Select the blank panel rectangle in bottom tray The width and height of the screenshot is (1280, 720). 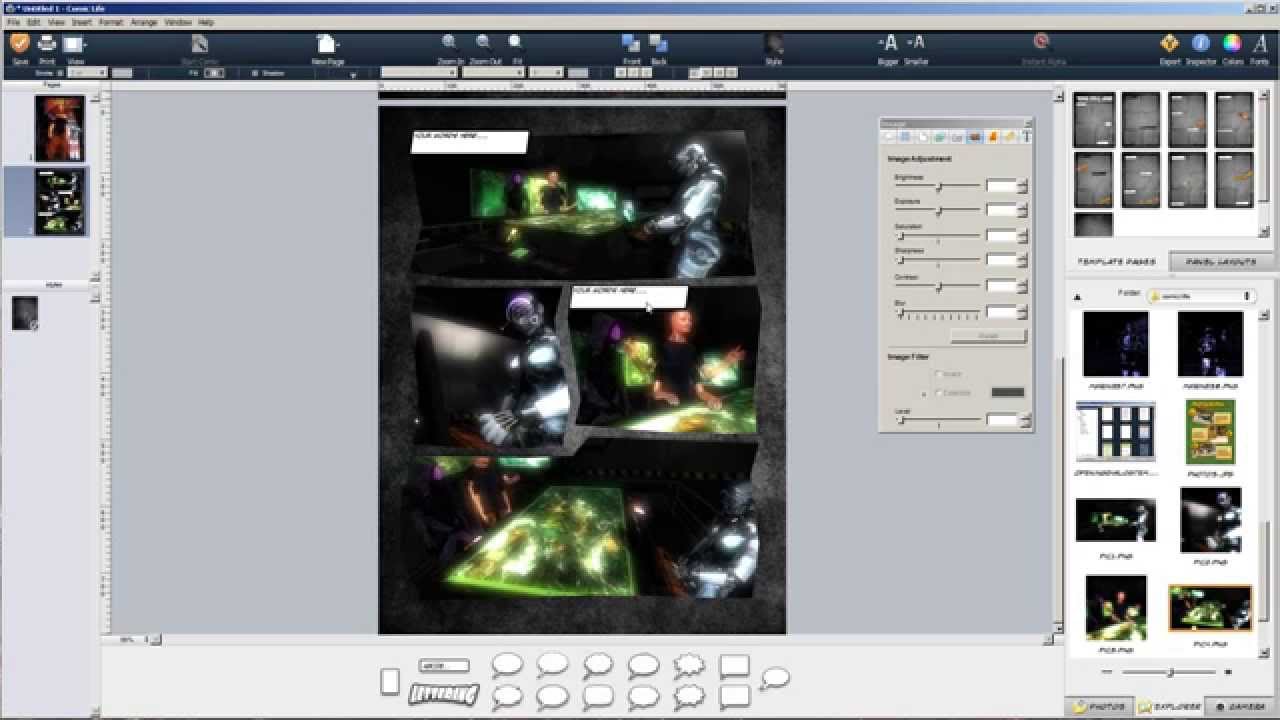click(x=390, y=681)
